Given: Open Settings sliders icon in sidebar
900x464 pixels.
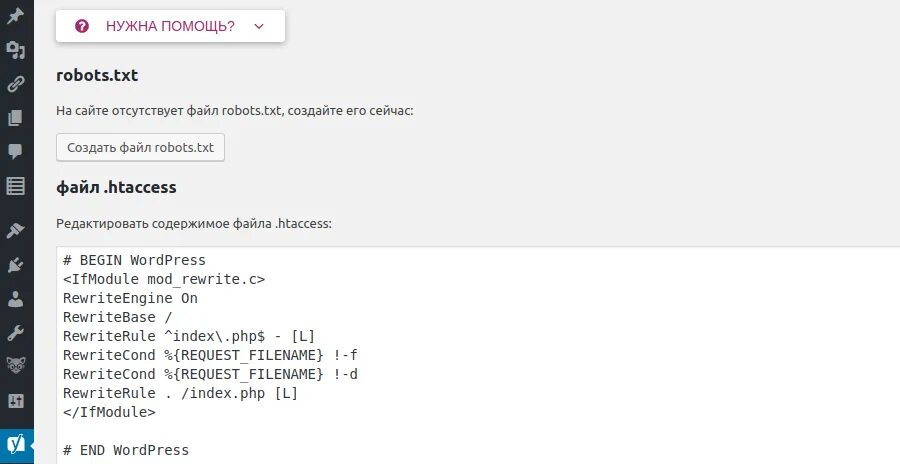Looking at the screenshot, I should tap(15, 401).
